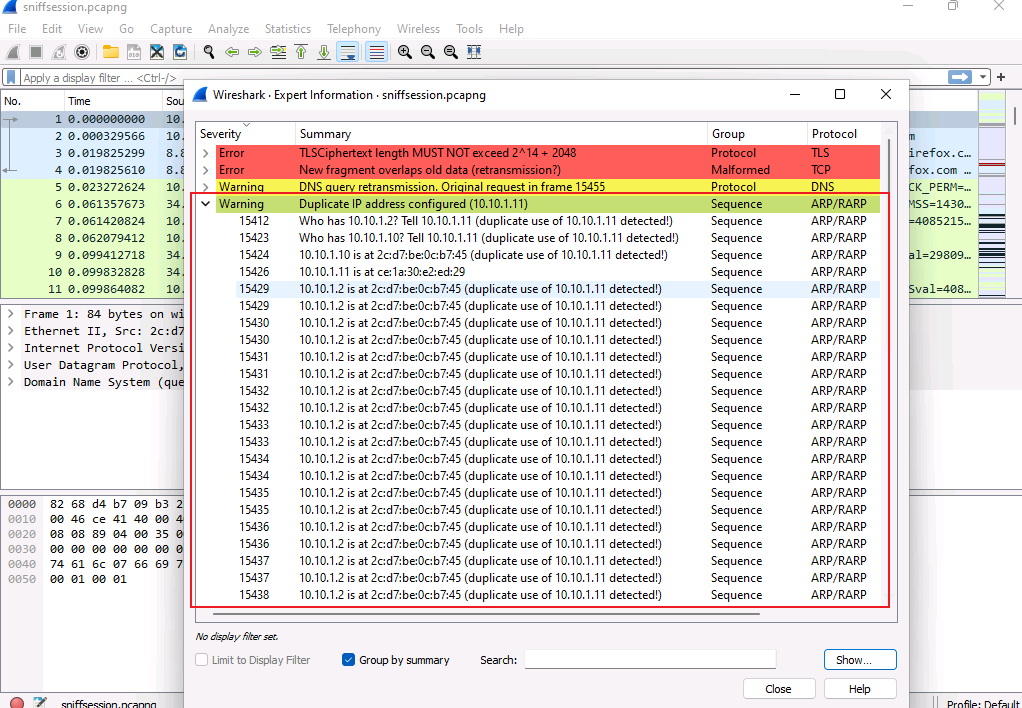The width and height of the screenshot is (1022, 708).
Task: Click the capture options gear icon
Action: coord(82,52)
